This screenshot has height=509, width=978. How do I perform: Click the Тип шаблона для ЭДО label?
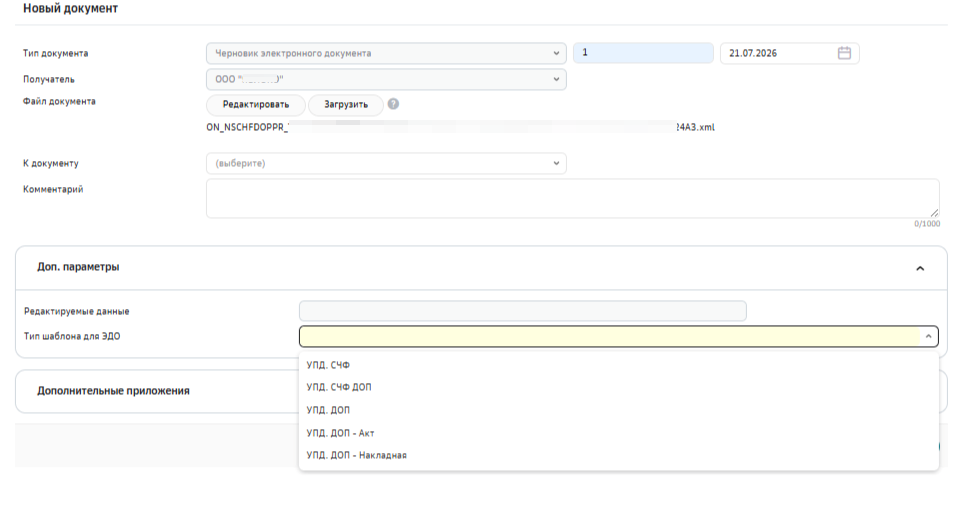(x=72, y=336)
